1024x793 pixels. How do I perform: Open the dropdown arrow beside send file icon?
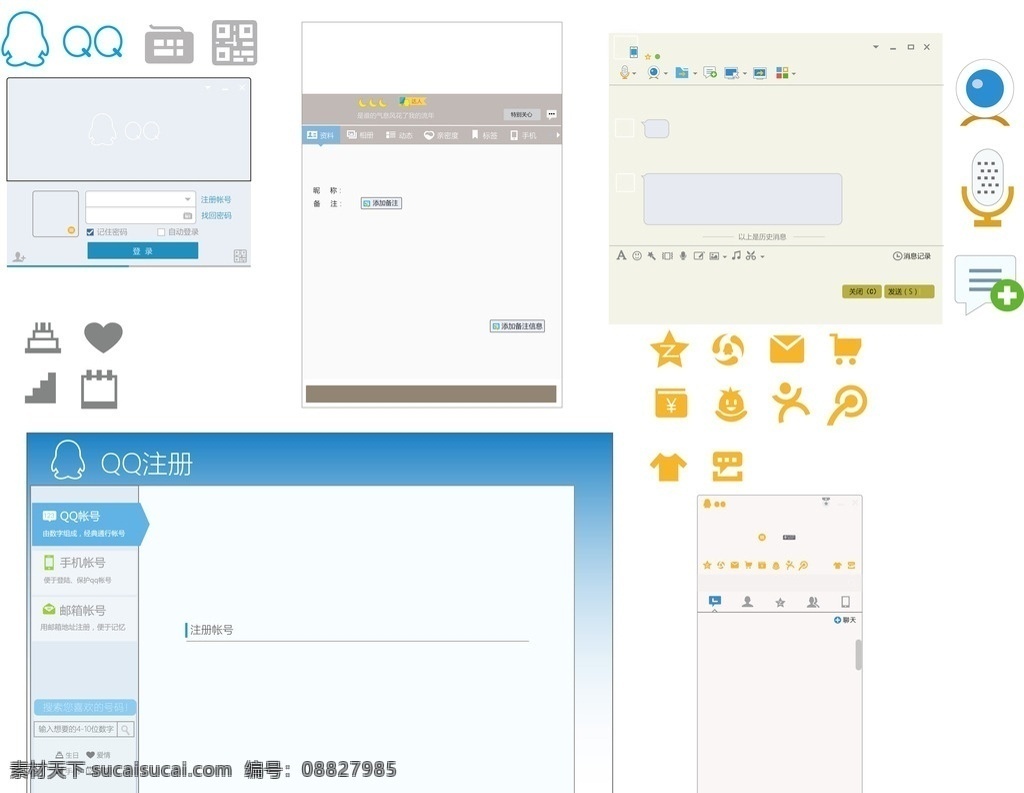(694, 74)
